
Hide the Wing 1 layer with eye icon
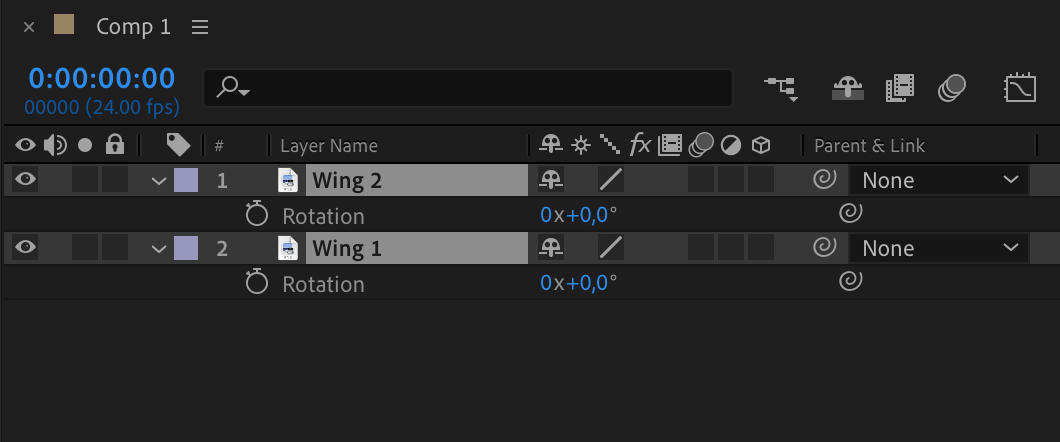click(25, 247)
